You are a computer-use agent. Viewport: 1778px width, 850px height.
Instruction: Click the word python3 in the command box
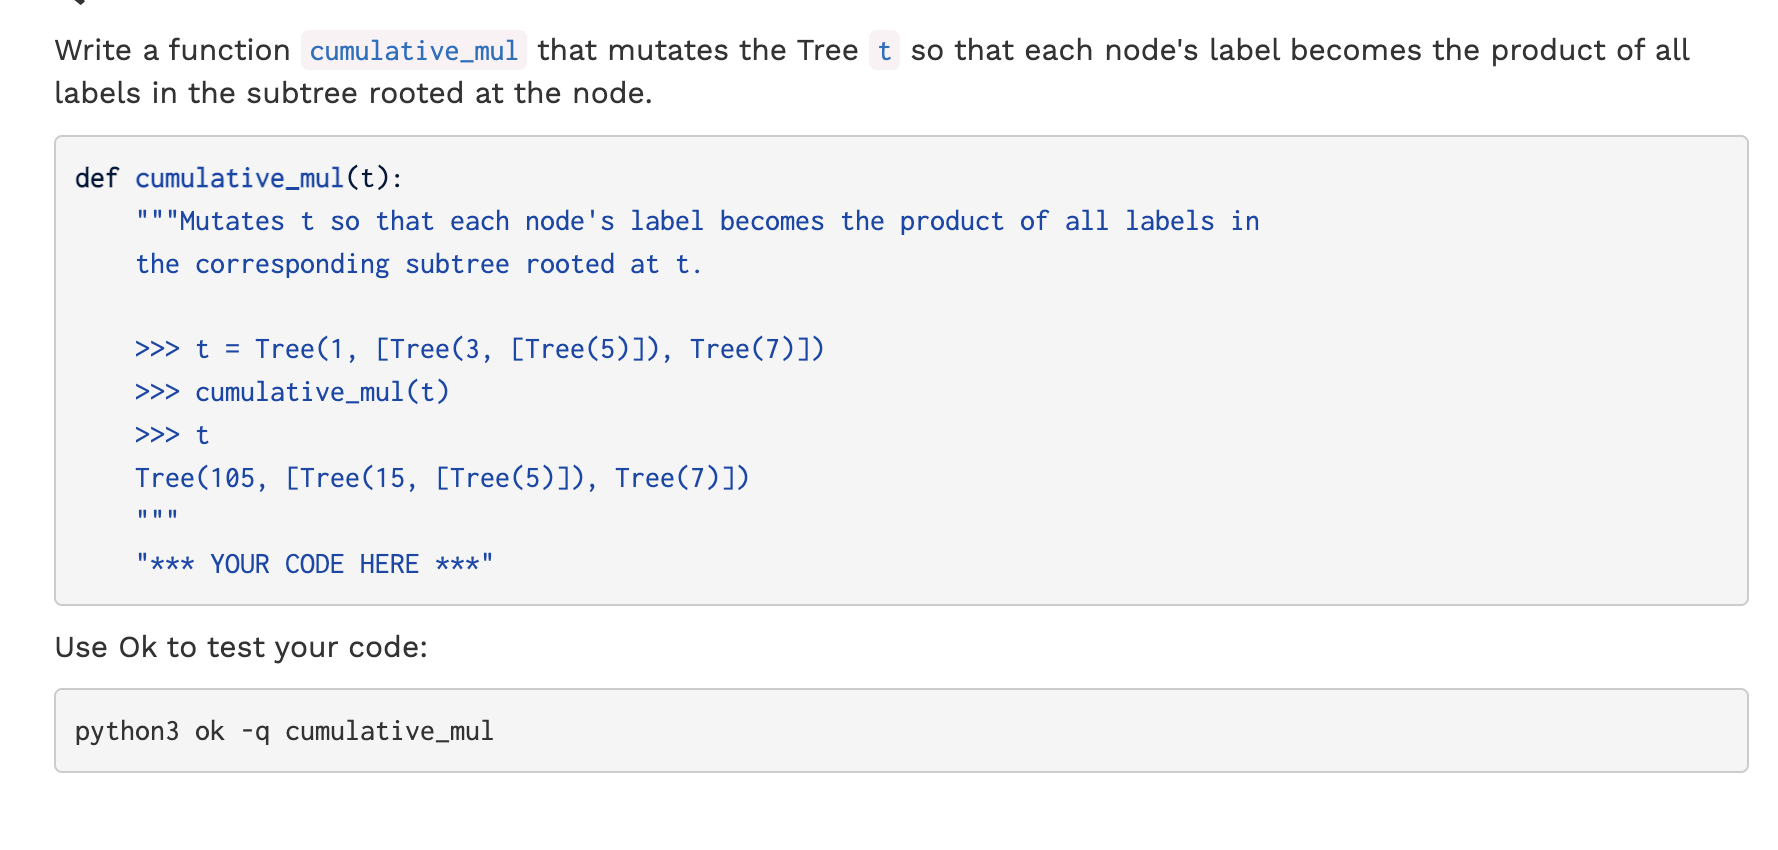[127, 731]
